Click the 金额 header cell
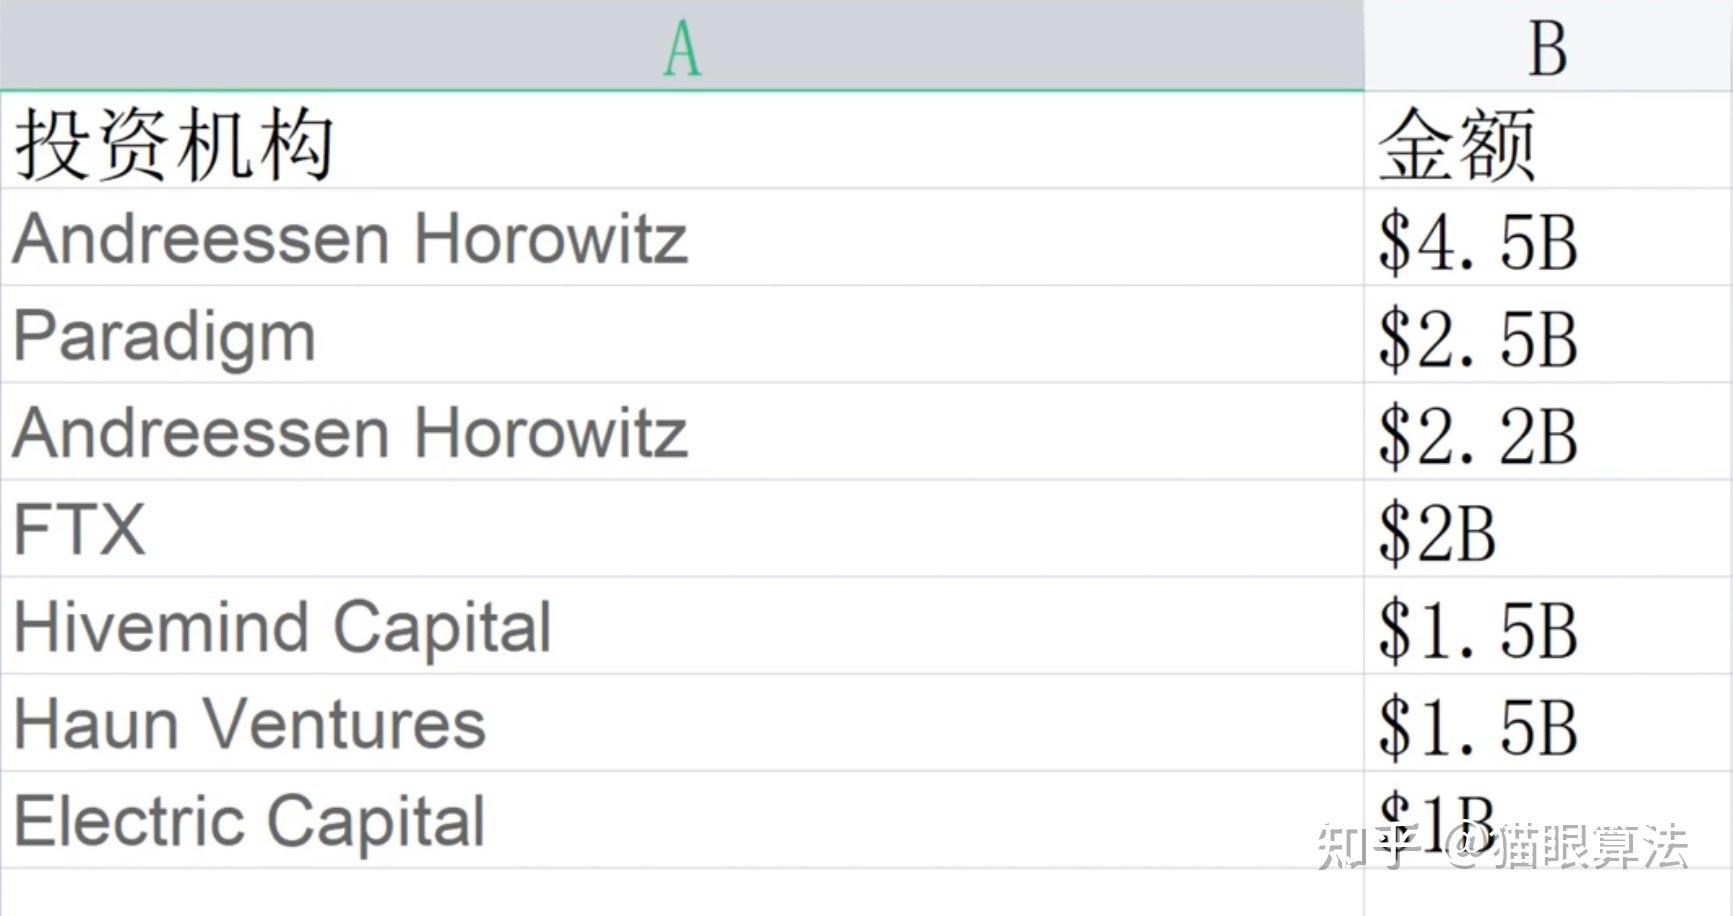1733x916 pixels. [x=1547, y=141]
